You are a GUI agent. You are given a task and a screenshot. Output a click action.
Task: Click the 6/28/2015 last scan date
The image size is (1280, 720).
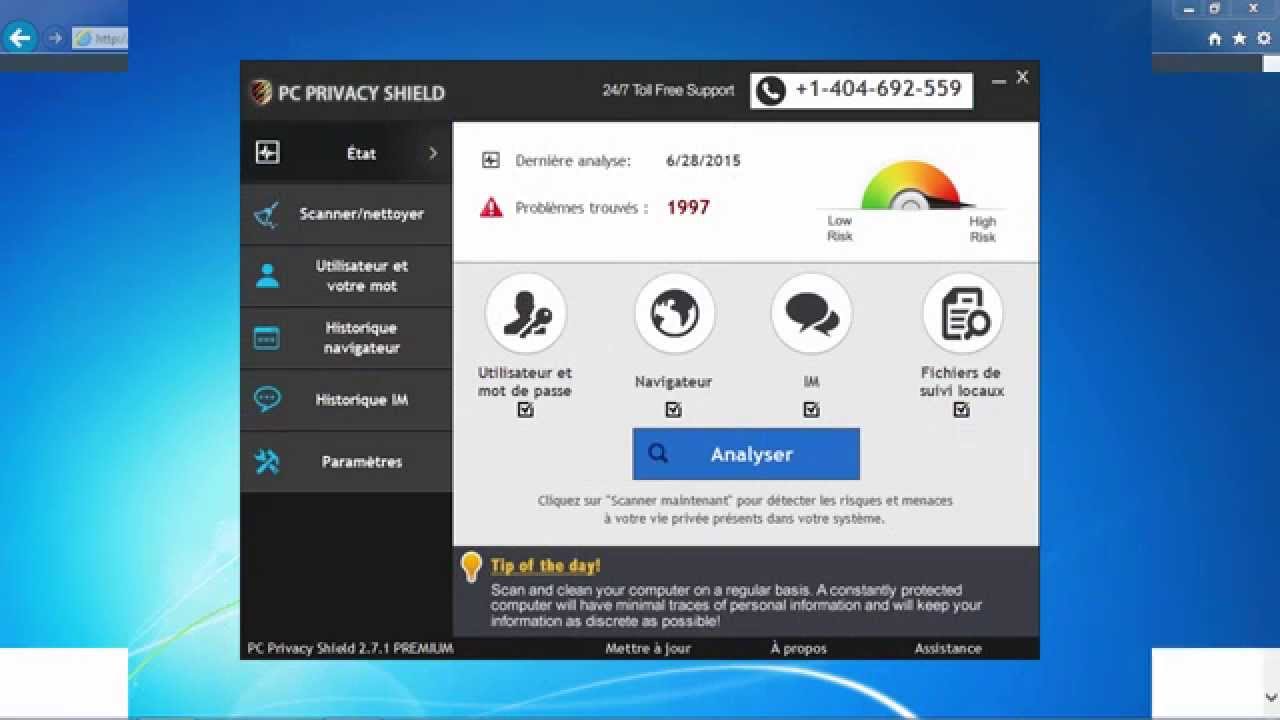[x=703, y=160]
